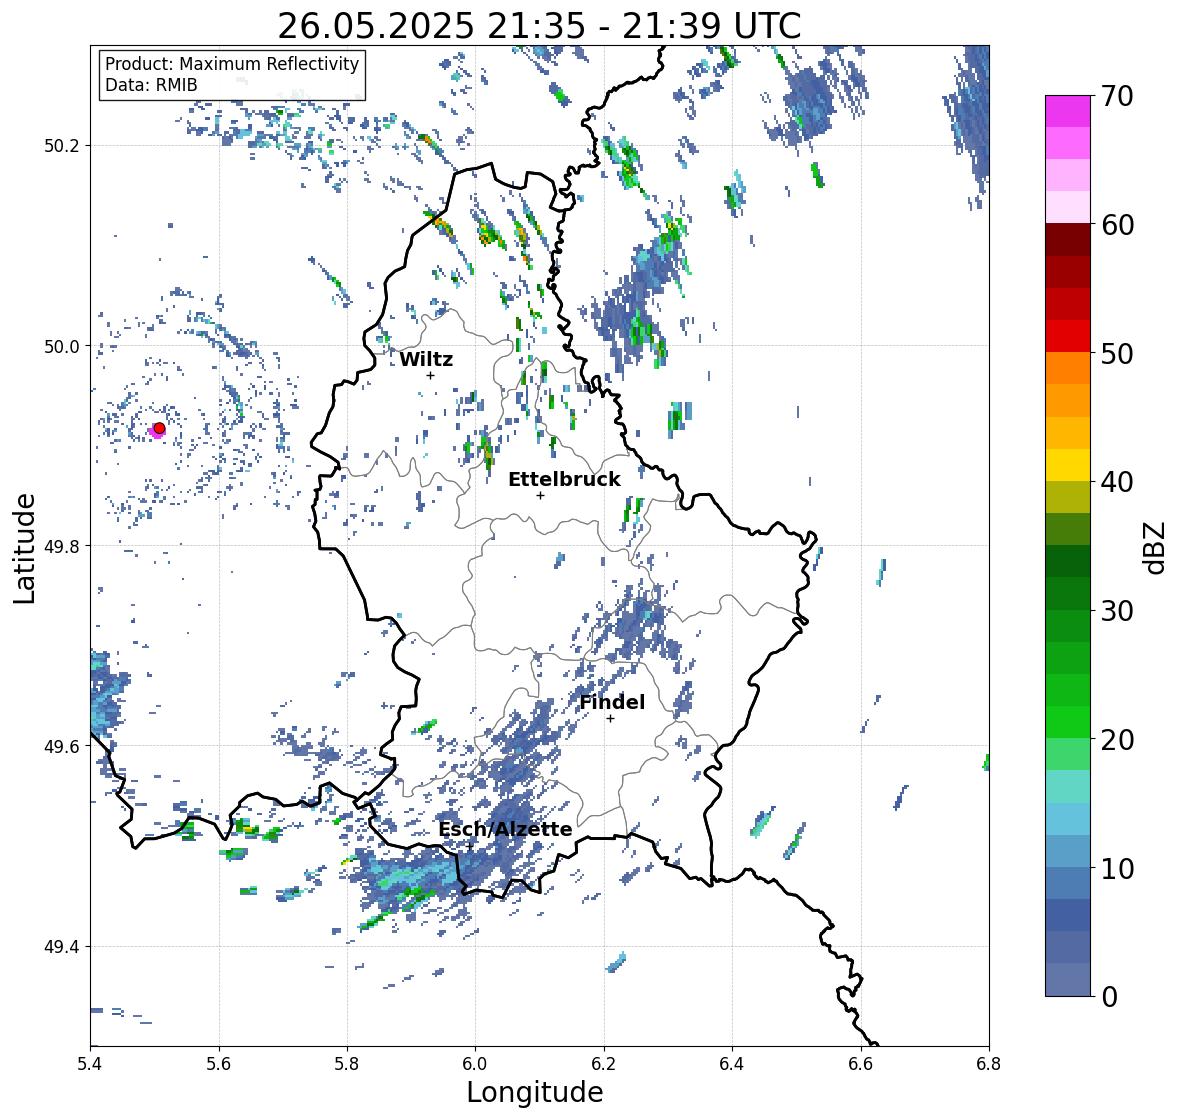
Task: Click the 50.0 latitude tick label
Action: [x=62, y=347]
